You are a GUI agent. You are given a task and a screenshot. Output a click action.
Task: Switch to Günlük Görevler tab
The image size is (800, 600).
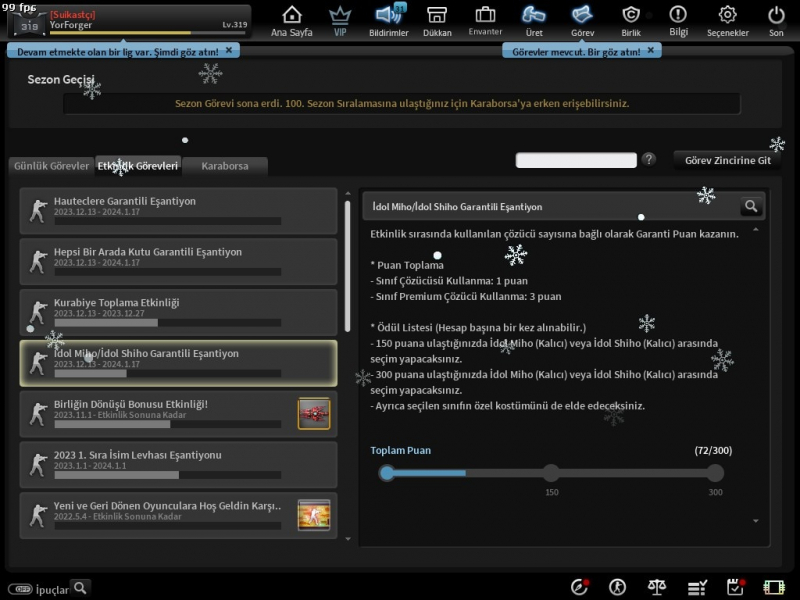(x=50, y=166)
